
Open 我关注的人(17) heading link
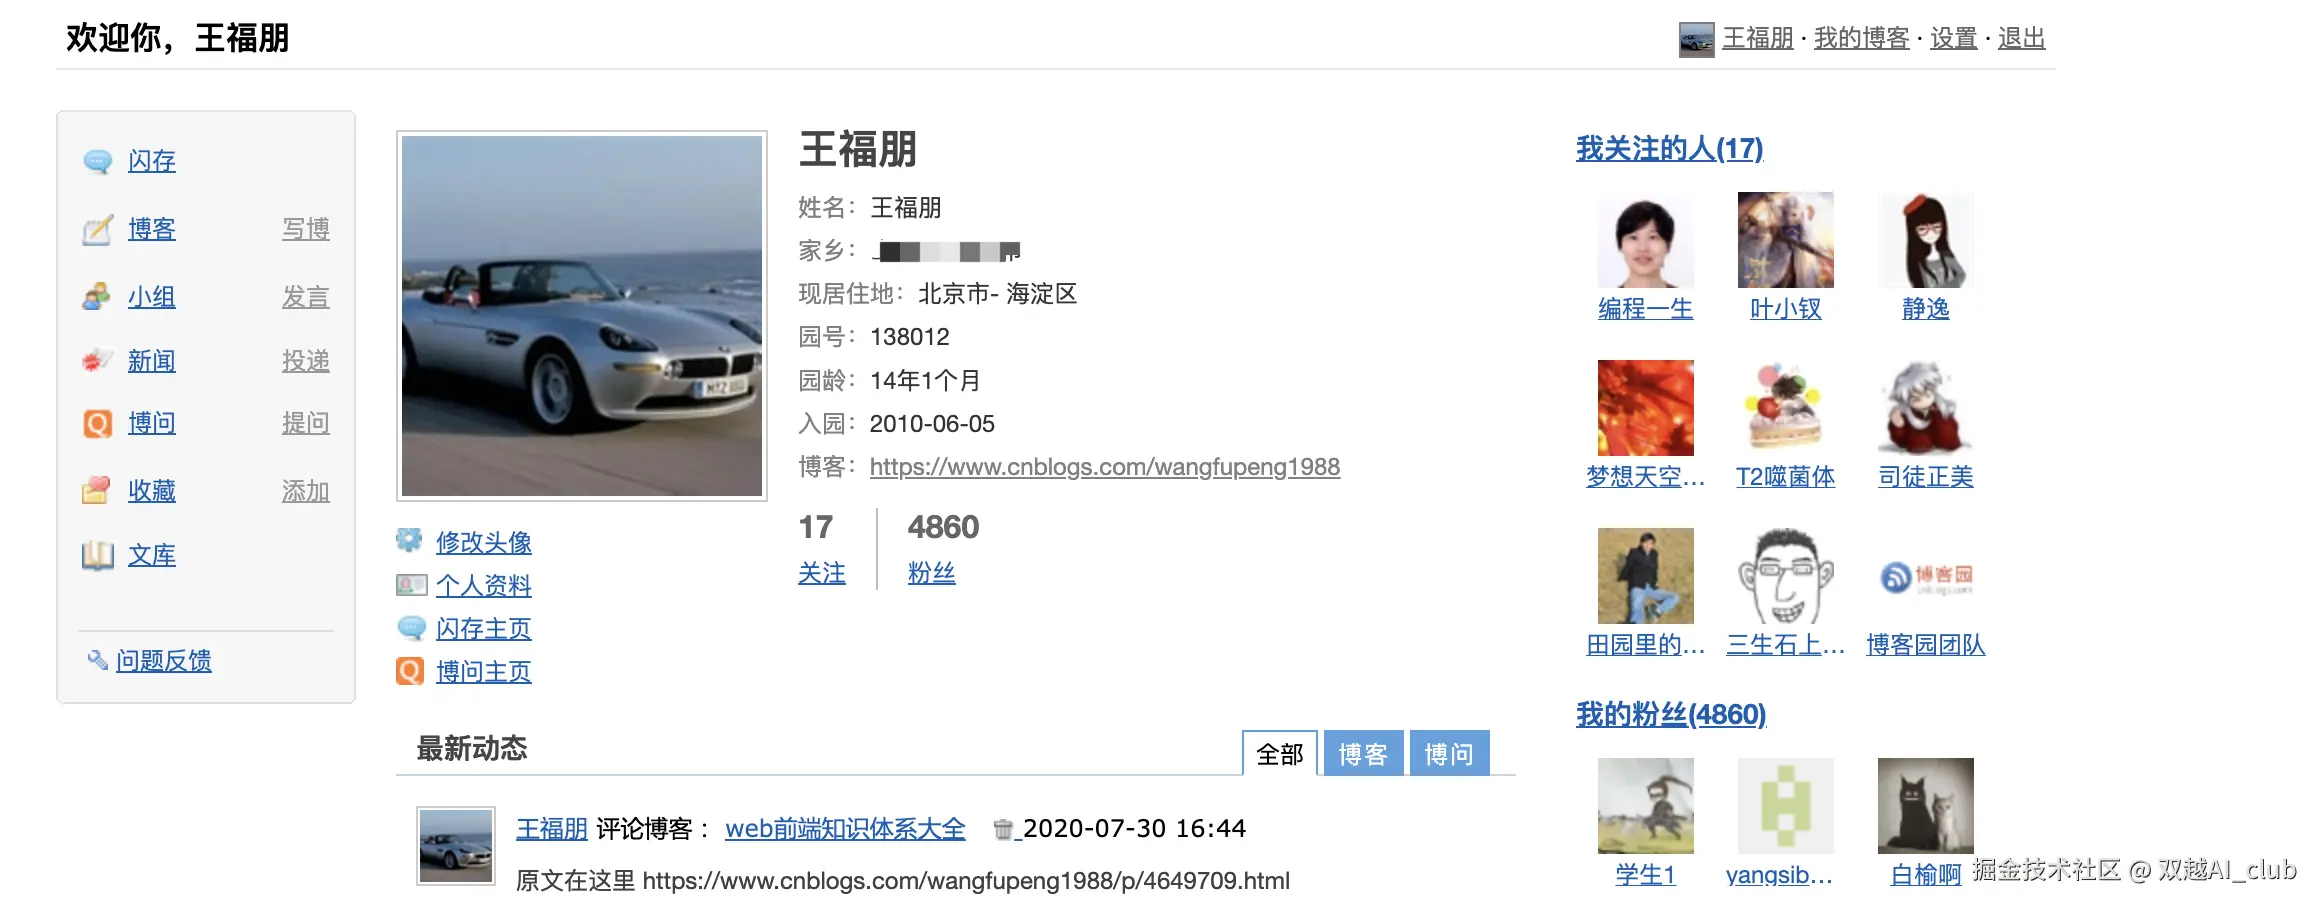(1669, 149)
